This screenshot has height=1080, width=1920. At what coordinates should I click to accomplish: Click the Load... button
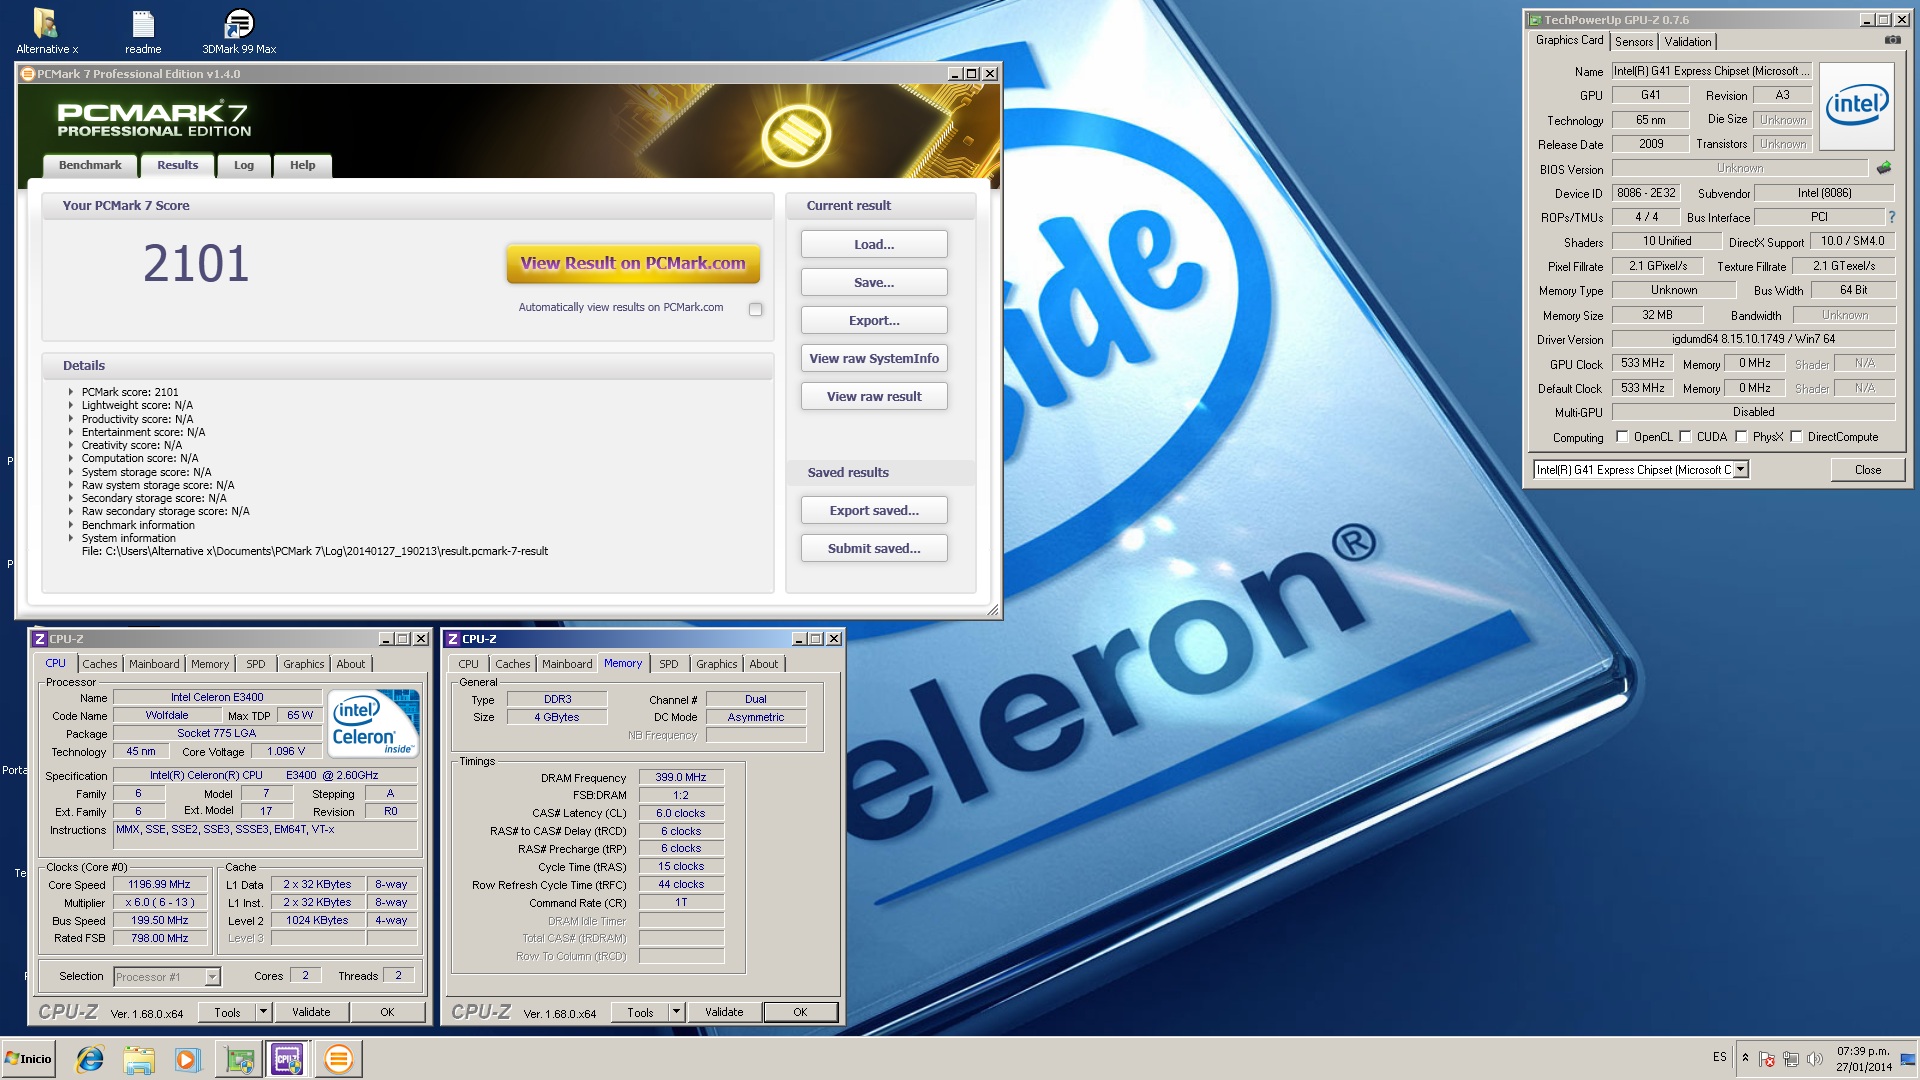coord(874,245)
